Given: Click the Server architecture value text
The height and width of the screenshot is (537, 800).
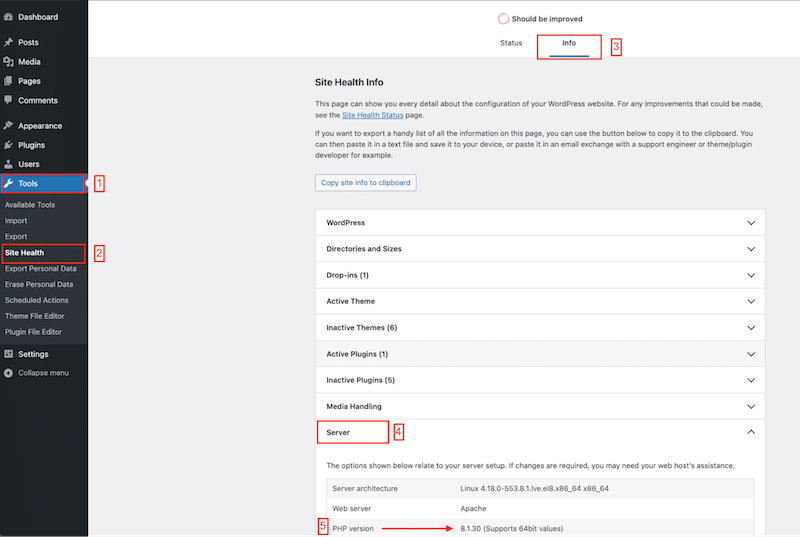Looking at the screenshot, I should coord(534,489).
